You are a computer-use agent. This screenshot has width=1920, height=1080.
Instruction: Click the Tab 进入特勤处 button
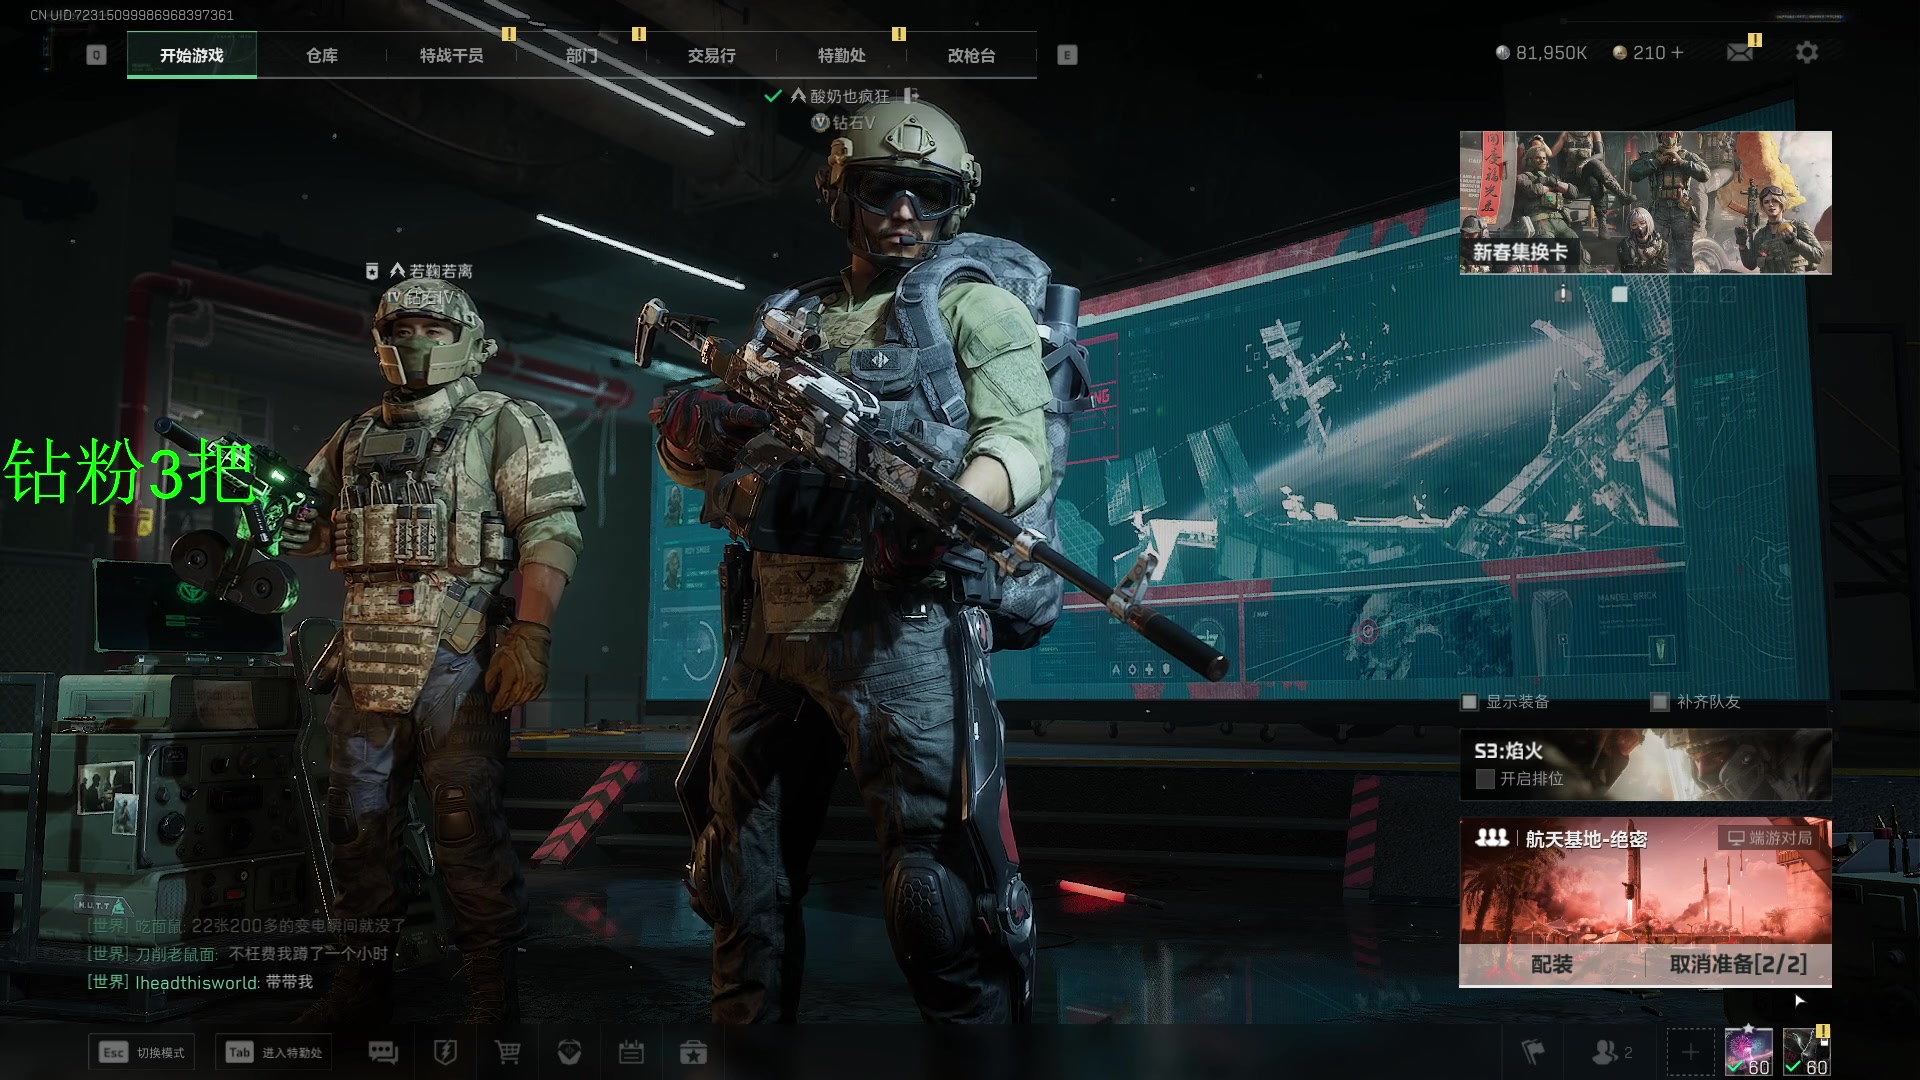click(274, 1052)
